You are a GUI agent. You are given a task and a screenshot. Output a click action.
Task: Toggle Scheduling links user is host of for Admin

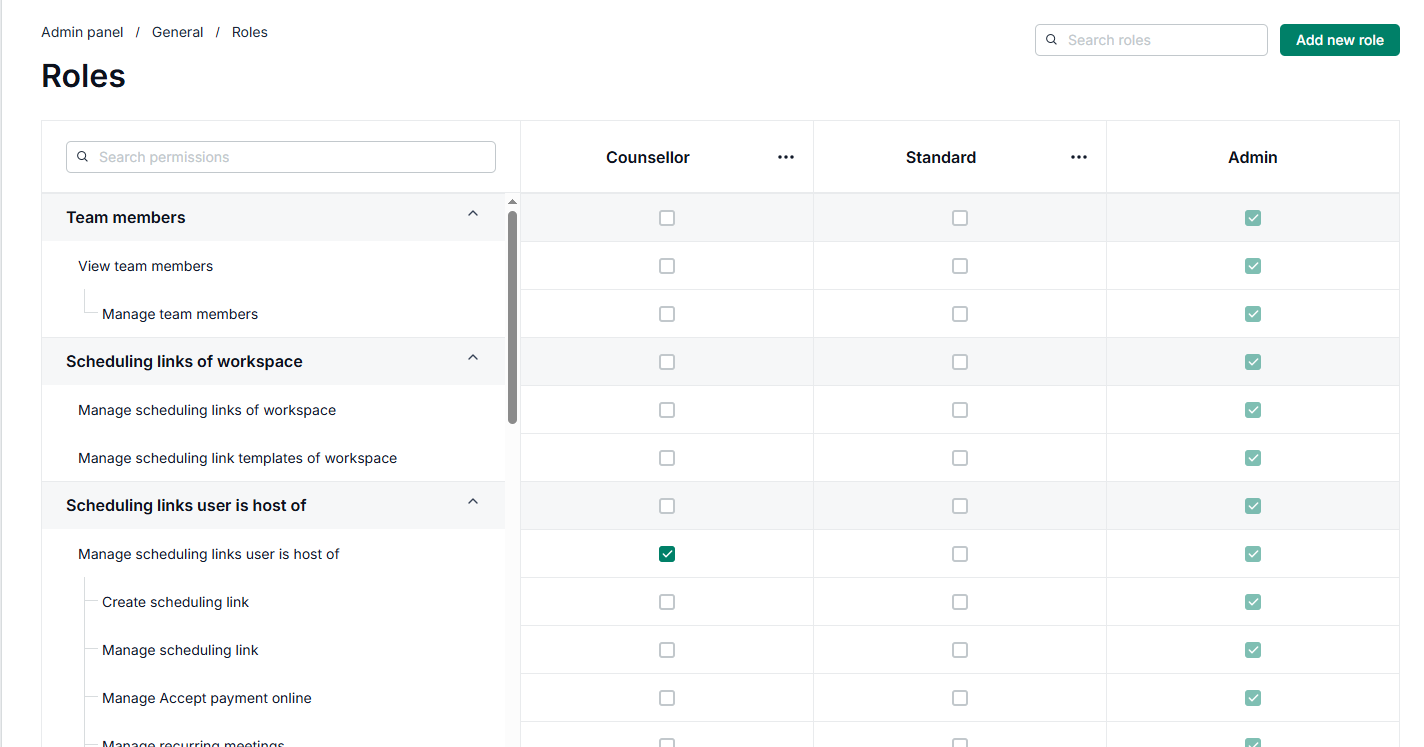[1253, 506]
